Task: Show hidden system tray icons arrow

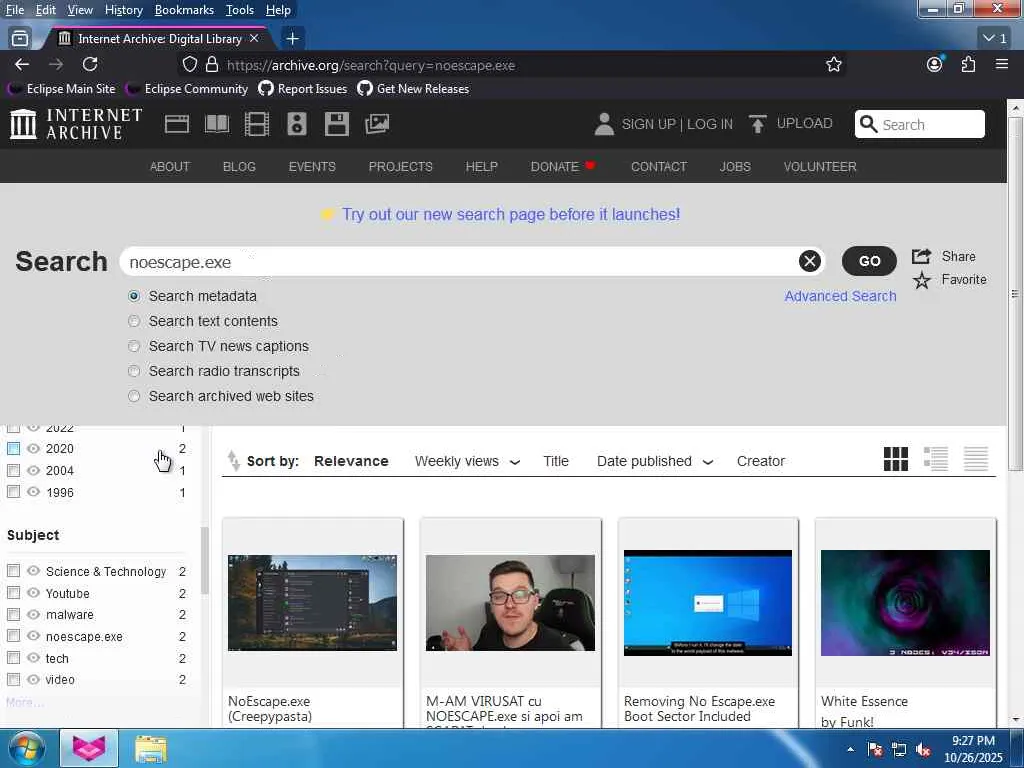Action: 850,750
